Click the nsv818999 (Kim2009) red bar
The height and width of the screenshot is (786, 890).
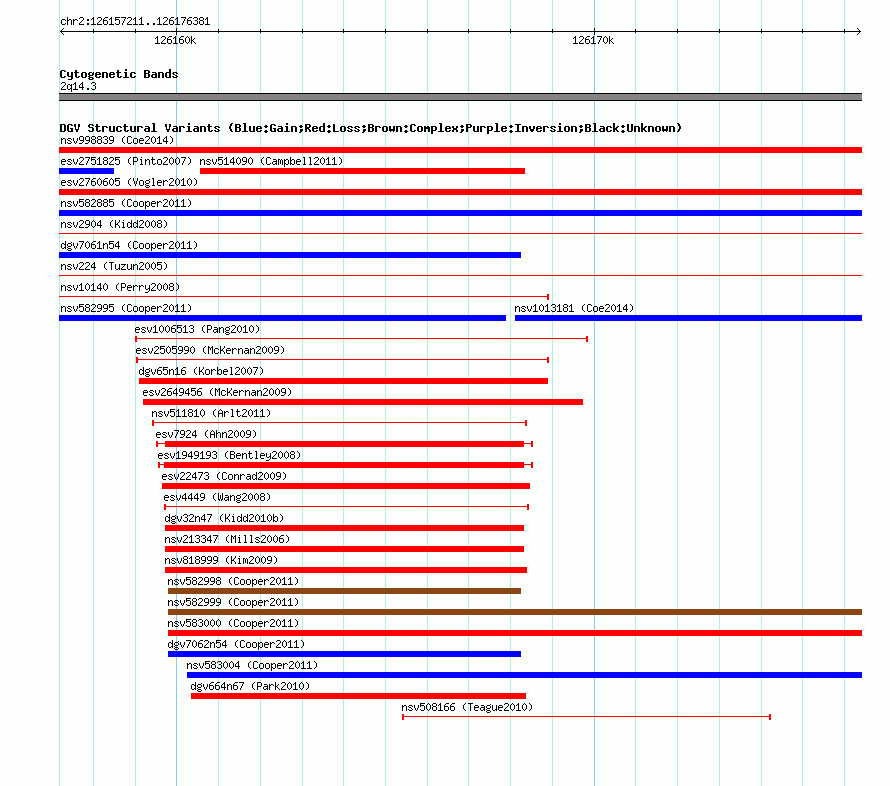(346, 570)
